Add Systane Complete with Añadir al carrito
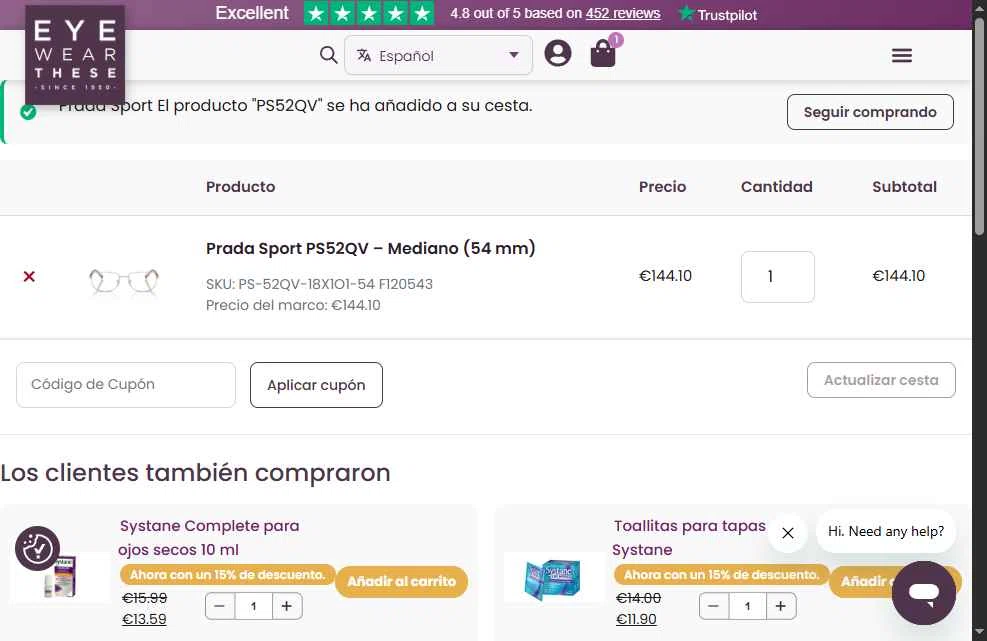Viewport: 987px width, 641px height. point(402,581)
